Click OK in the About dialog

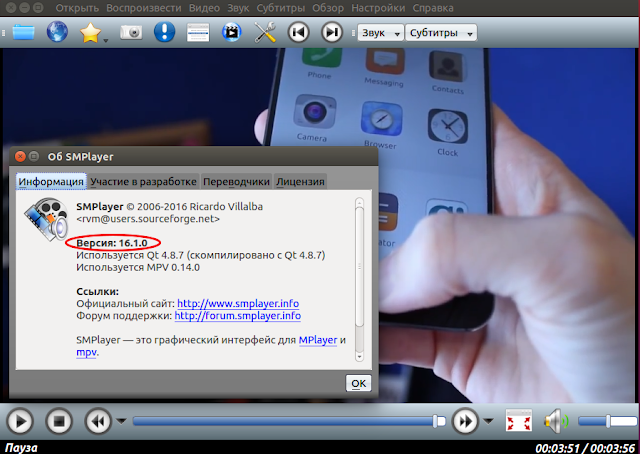pos(358,383)
